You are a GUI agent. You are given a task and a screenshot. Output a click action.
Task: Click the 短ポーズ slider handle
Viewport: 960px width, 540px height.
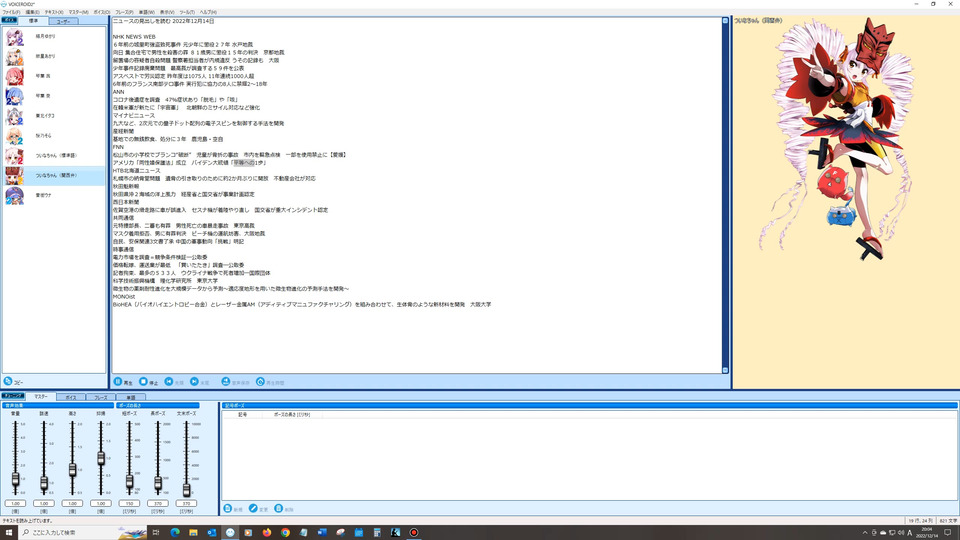coord(129,482)
